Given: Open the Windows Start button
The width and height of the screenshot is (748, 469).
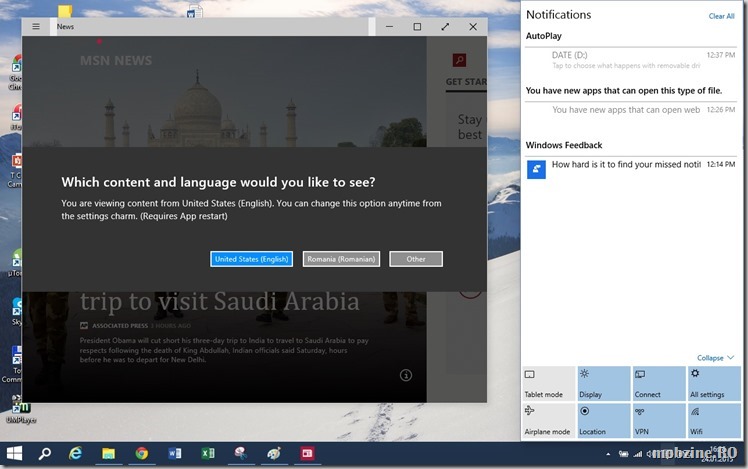Looking at the screenshot, I should pos(14,454).
